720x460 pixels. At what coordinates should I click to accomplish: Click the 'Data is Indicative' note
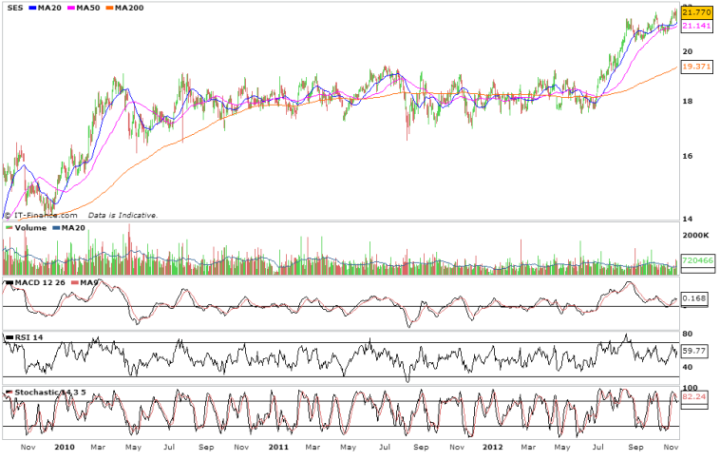123,215
